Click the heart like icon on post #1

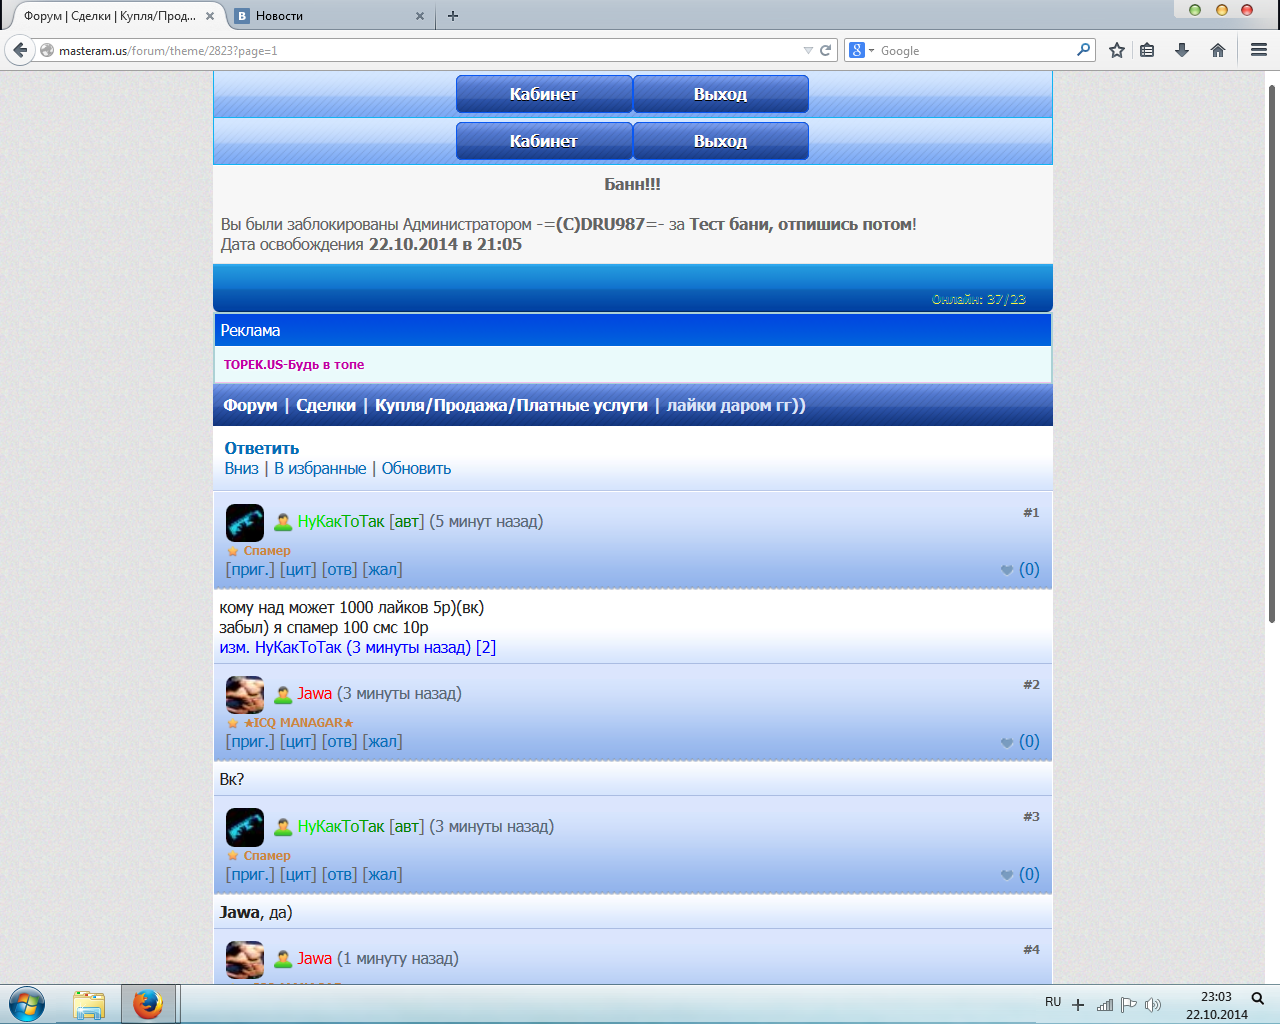click(x=1007, y=570)
